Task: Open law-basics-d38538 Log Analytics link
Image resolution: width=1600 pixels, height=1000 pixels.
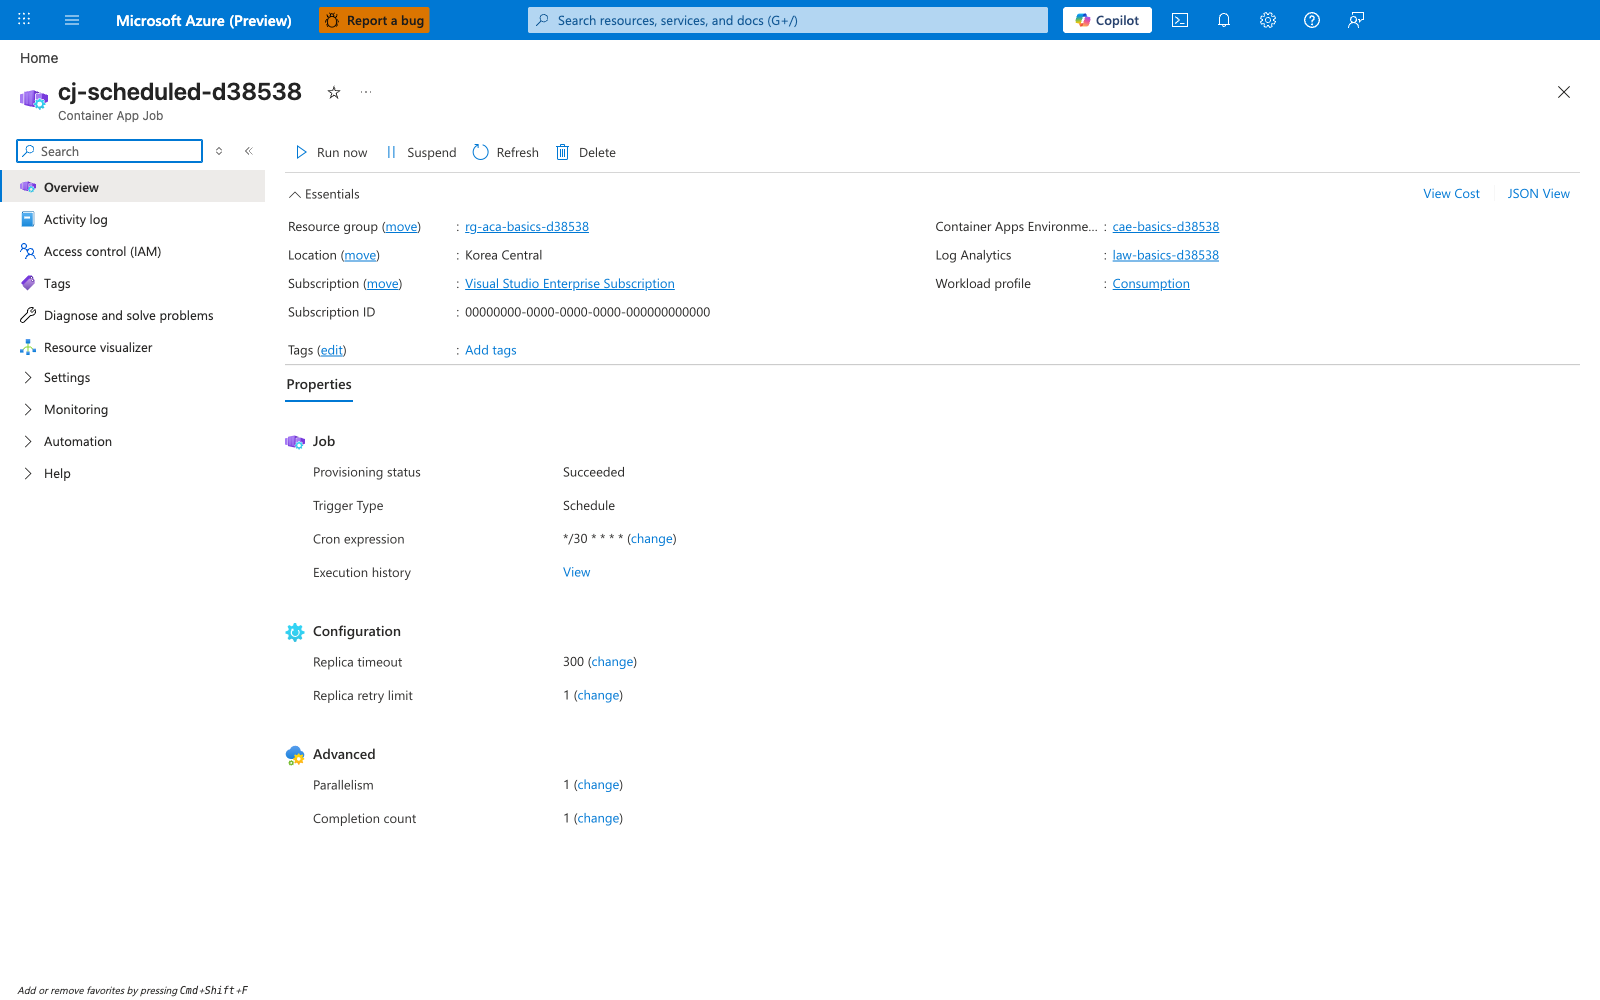Action: pos(1166,255)
